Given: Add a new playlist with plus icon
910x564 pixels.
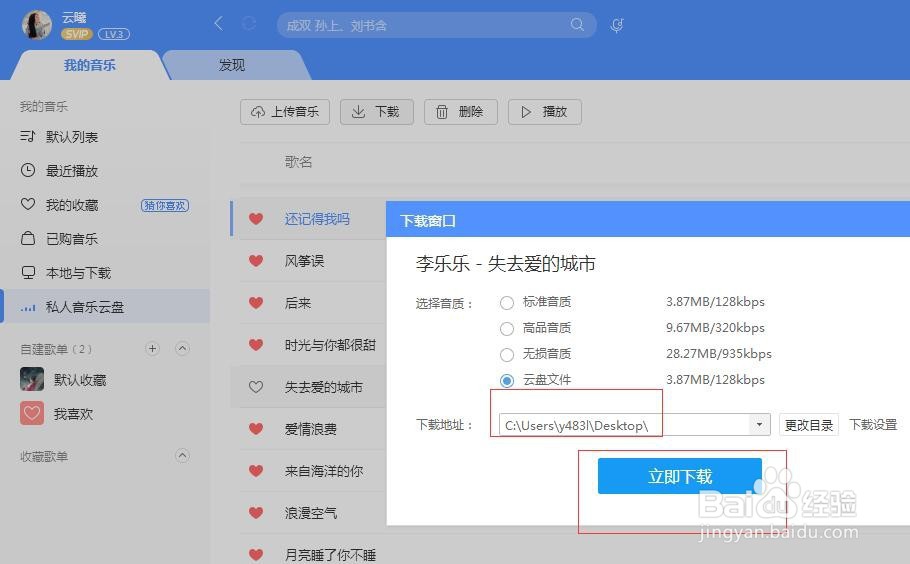Looking at the screenshot, I should coord(152,349).
